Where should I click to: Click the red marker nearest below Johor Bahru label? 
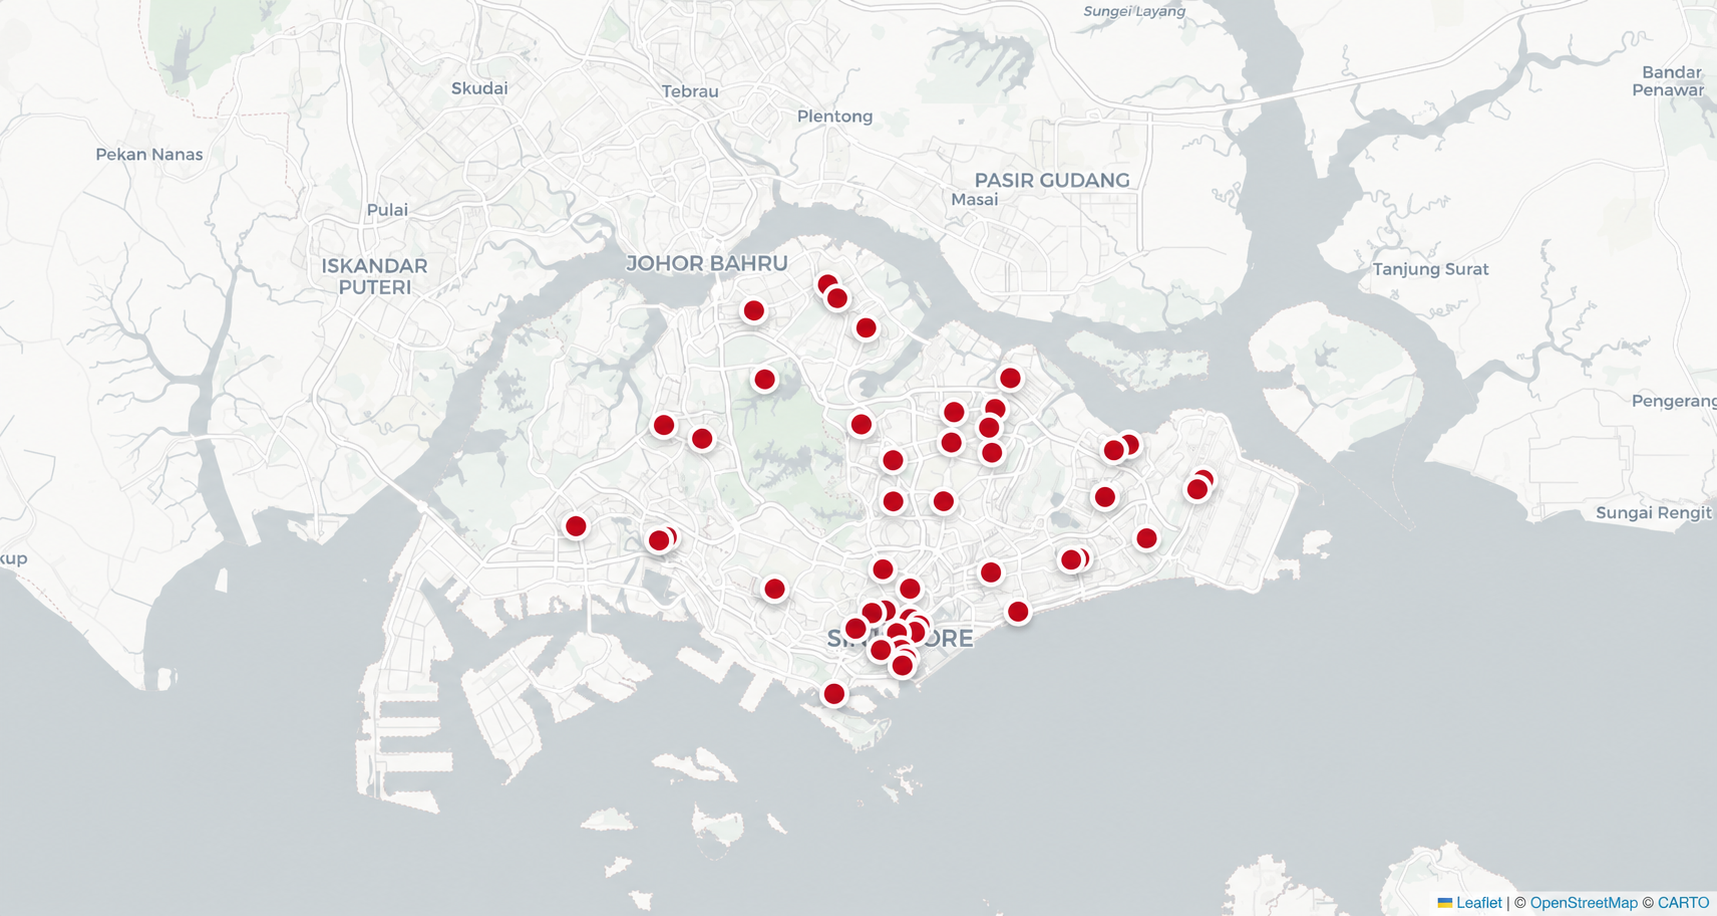pyautogui.click(x=754, y=311)
